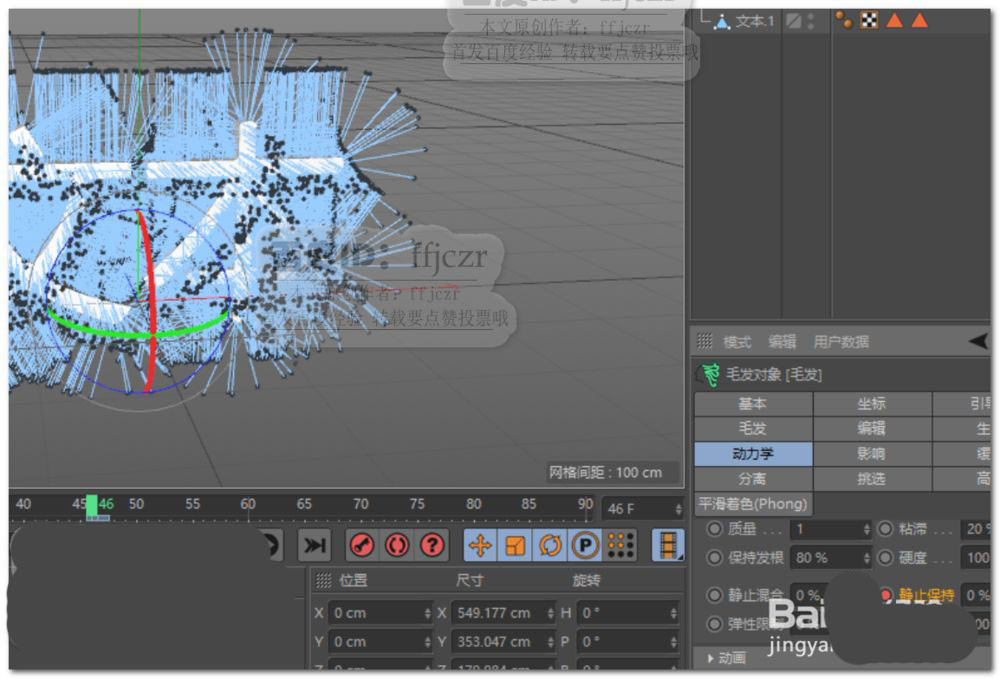Image resolution: width=1000 pixels, height=679 pixels.
Task: Toggle the visibility dots of 文本.1
Action: tap(811, 21)
